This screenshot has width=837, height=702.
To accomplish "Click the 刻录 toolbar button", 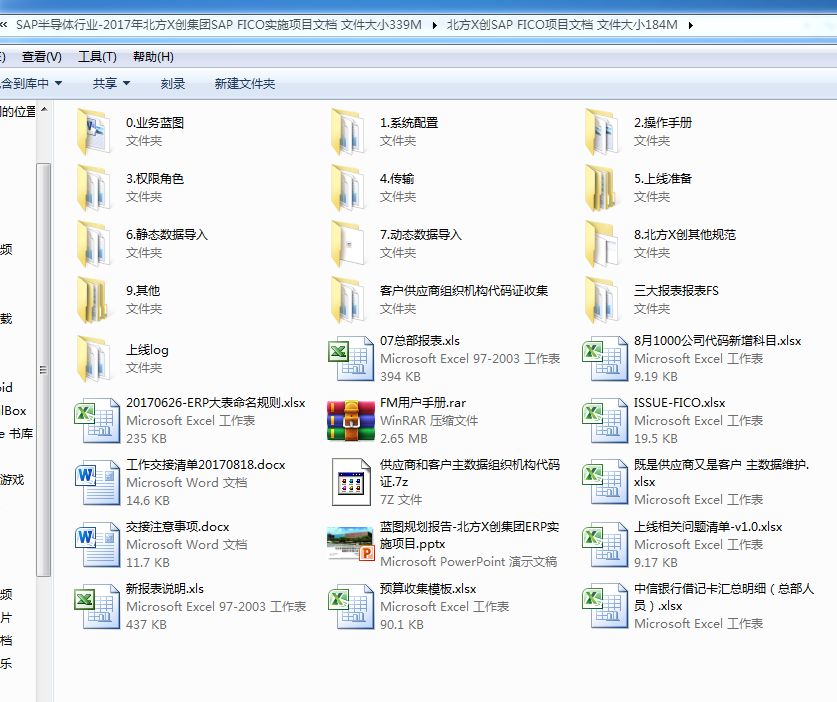I will tap(172, 83).
